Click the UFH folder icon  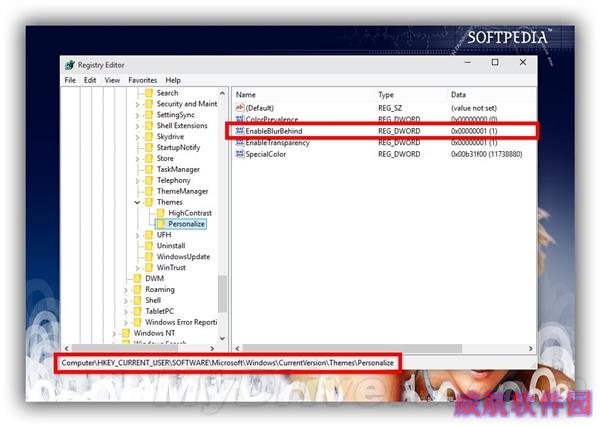click(149, 235)
